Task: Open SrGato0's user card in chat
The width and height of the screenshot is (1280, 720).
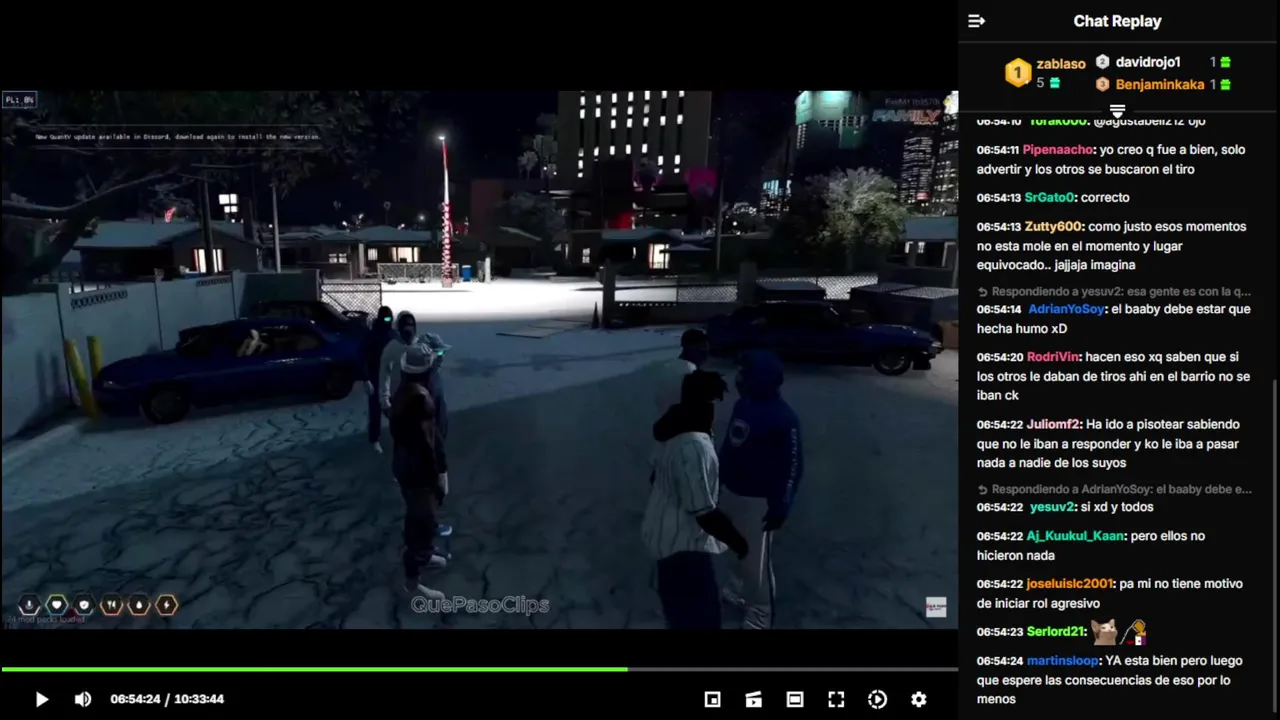Action: click(x=1049, y=198)
